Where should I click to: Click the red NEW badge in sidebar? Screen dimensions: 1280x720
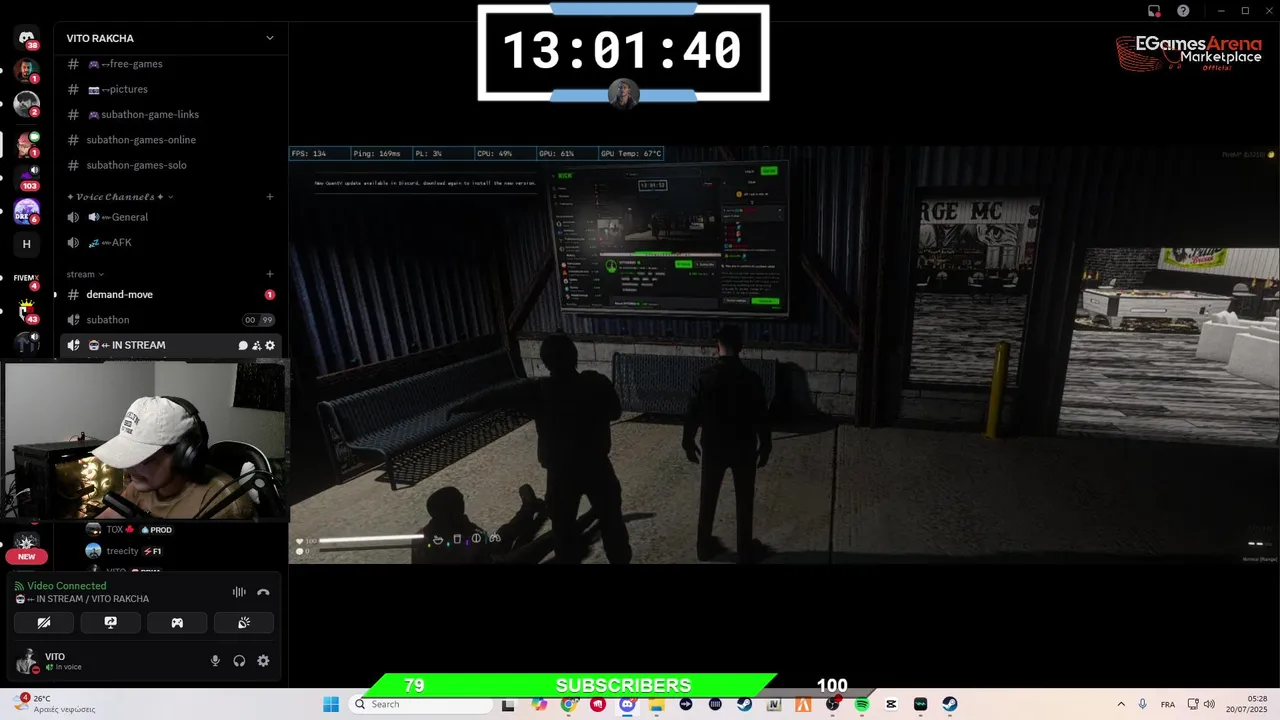[x=27, y=557]
